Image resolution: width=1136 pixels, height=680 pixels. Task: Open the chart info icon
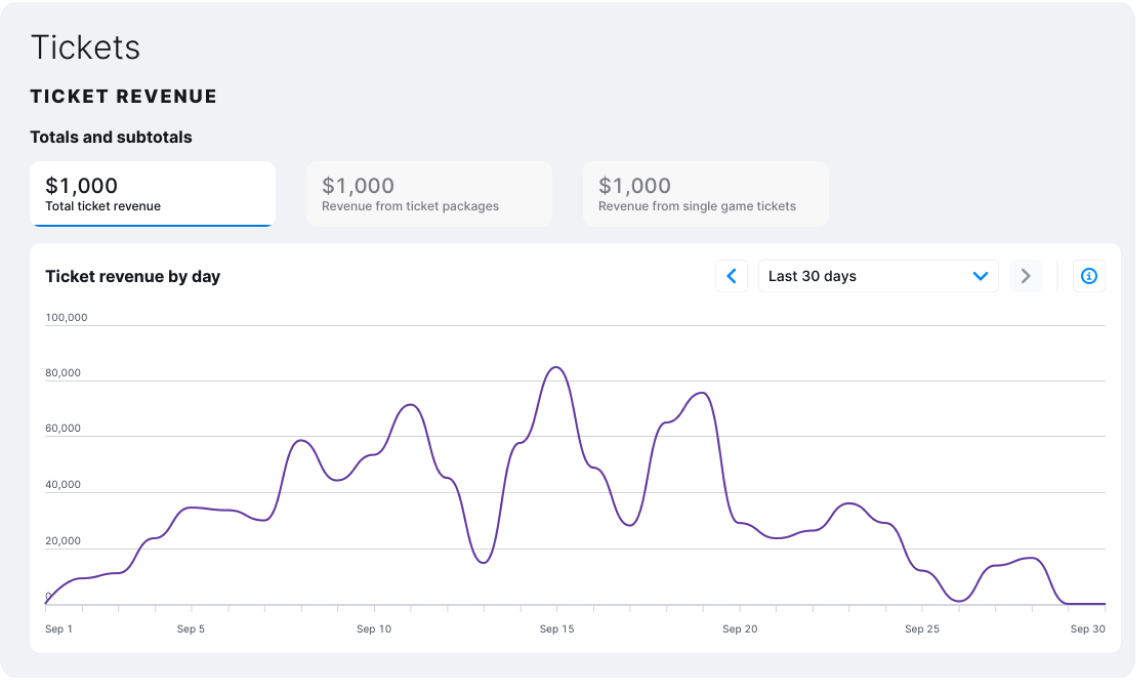(x=1088, y=276)
